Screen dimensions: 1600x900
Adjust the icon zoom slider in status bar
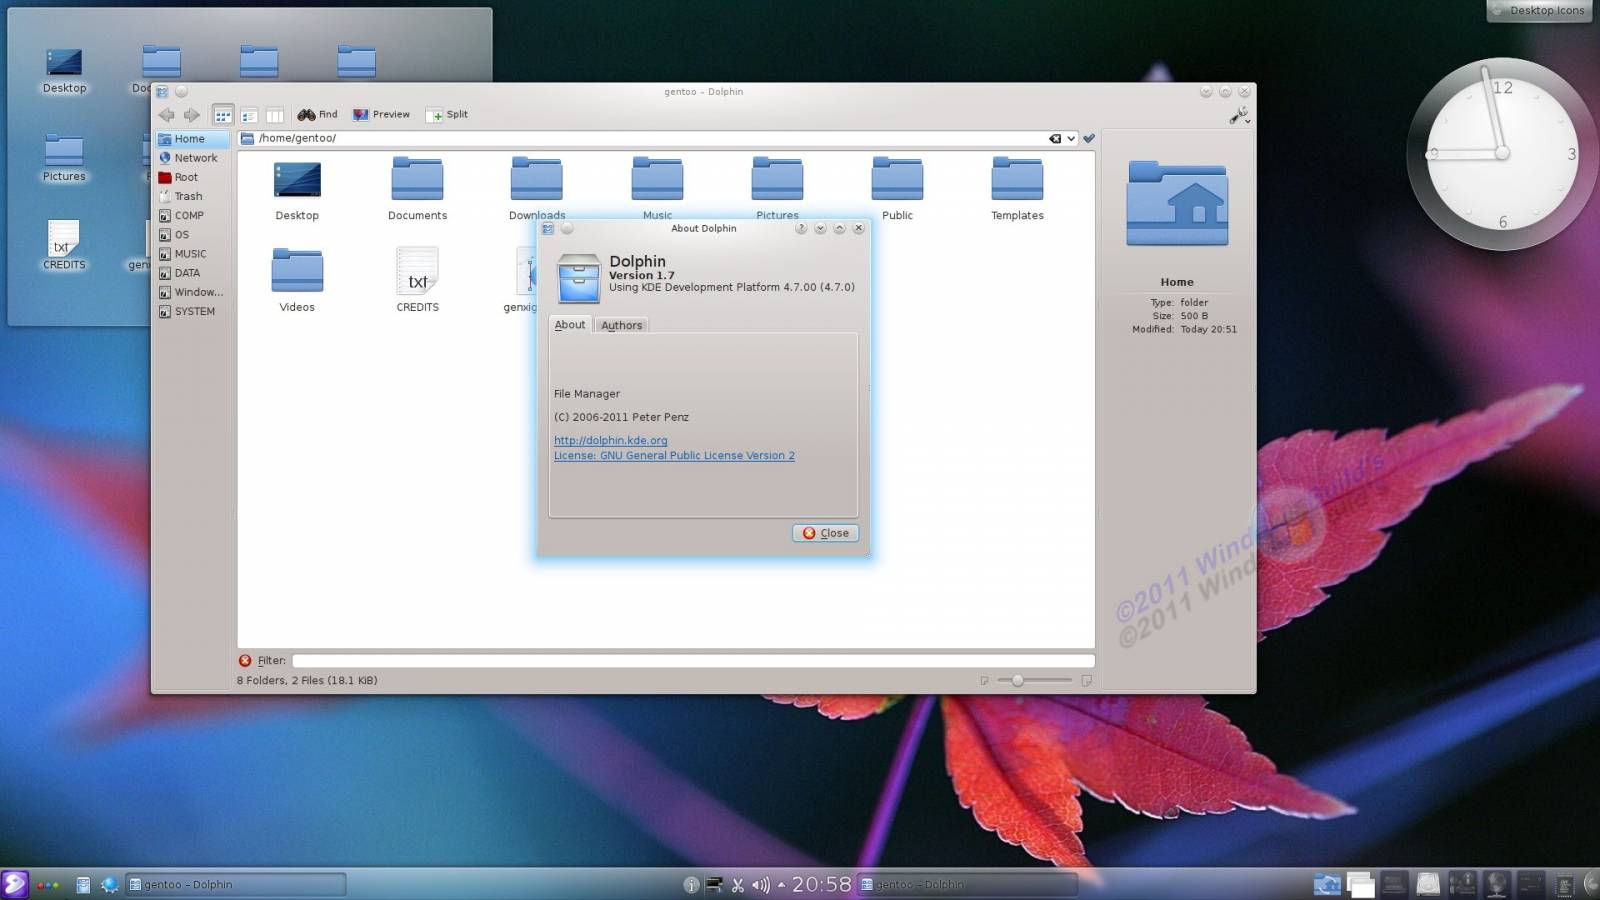point(1035,681)
